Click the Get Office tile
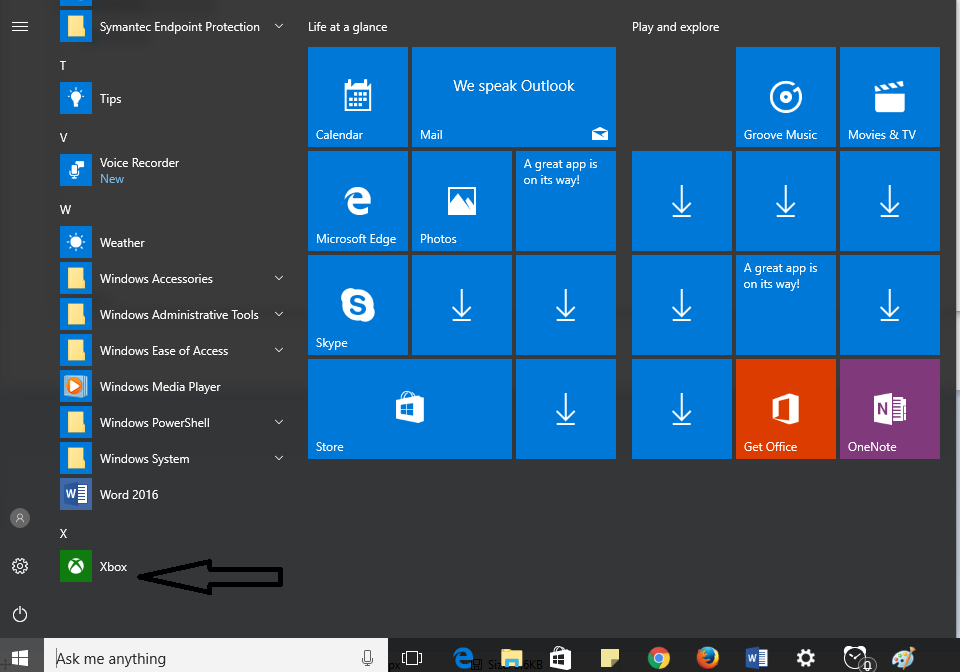Image resolution: width=960 pixels, height=672 pixels. click(x=785, y=409)
